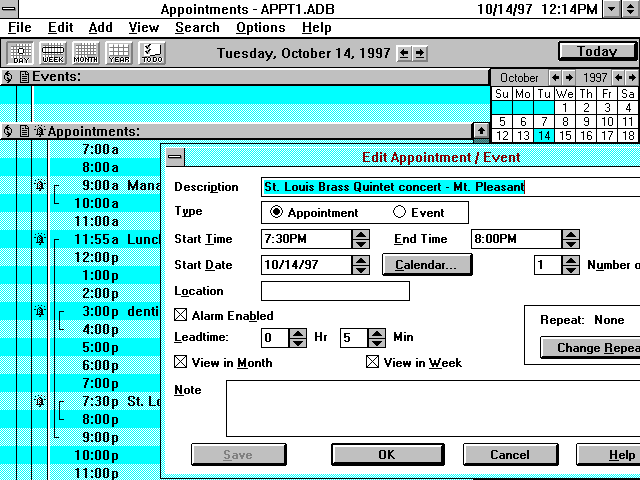The height and width of the screenshot is (480, 640).
Task: Open the Search menu
Action: click(x=197, y=27)
